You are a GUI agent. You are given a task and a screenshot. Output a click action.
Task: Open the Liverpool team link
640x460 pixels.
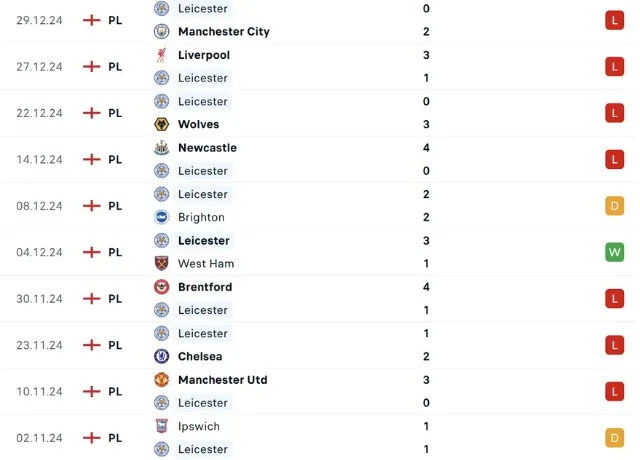pos(204,55)
